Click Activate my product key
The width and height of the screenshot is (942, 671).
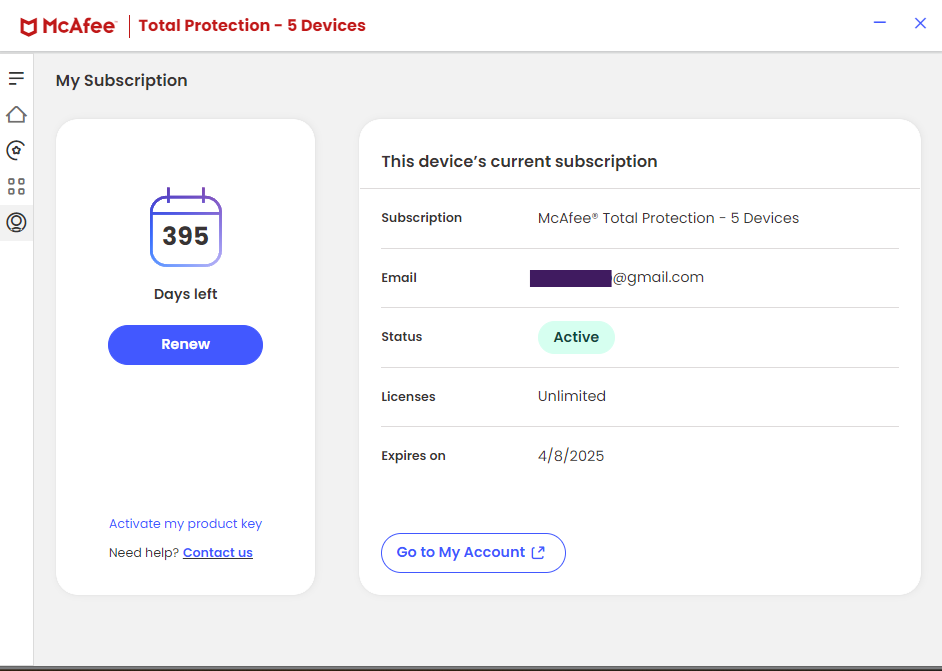click(x=185, y=523)
